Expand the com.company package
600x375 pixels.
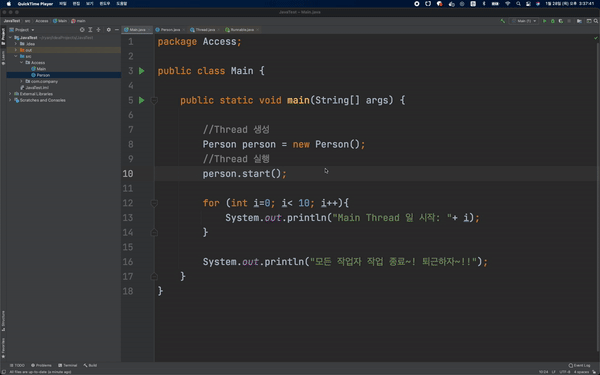click(21, 82)
